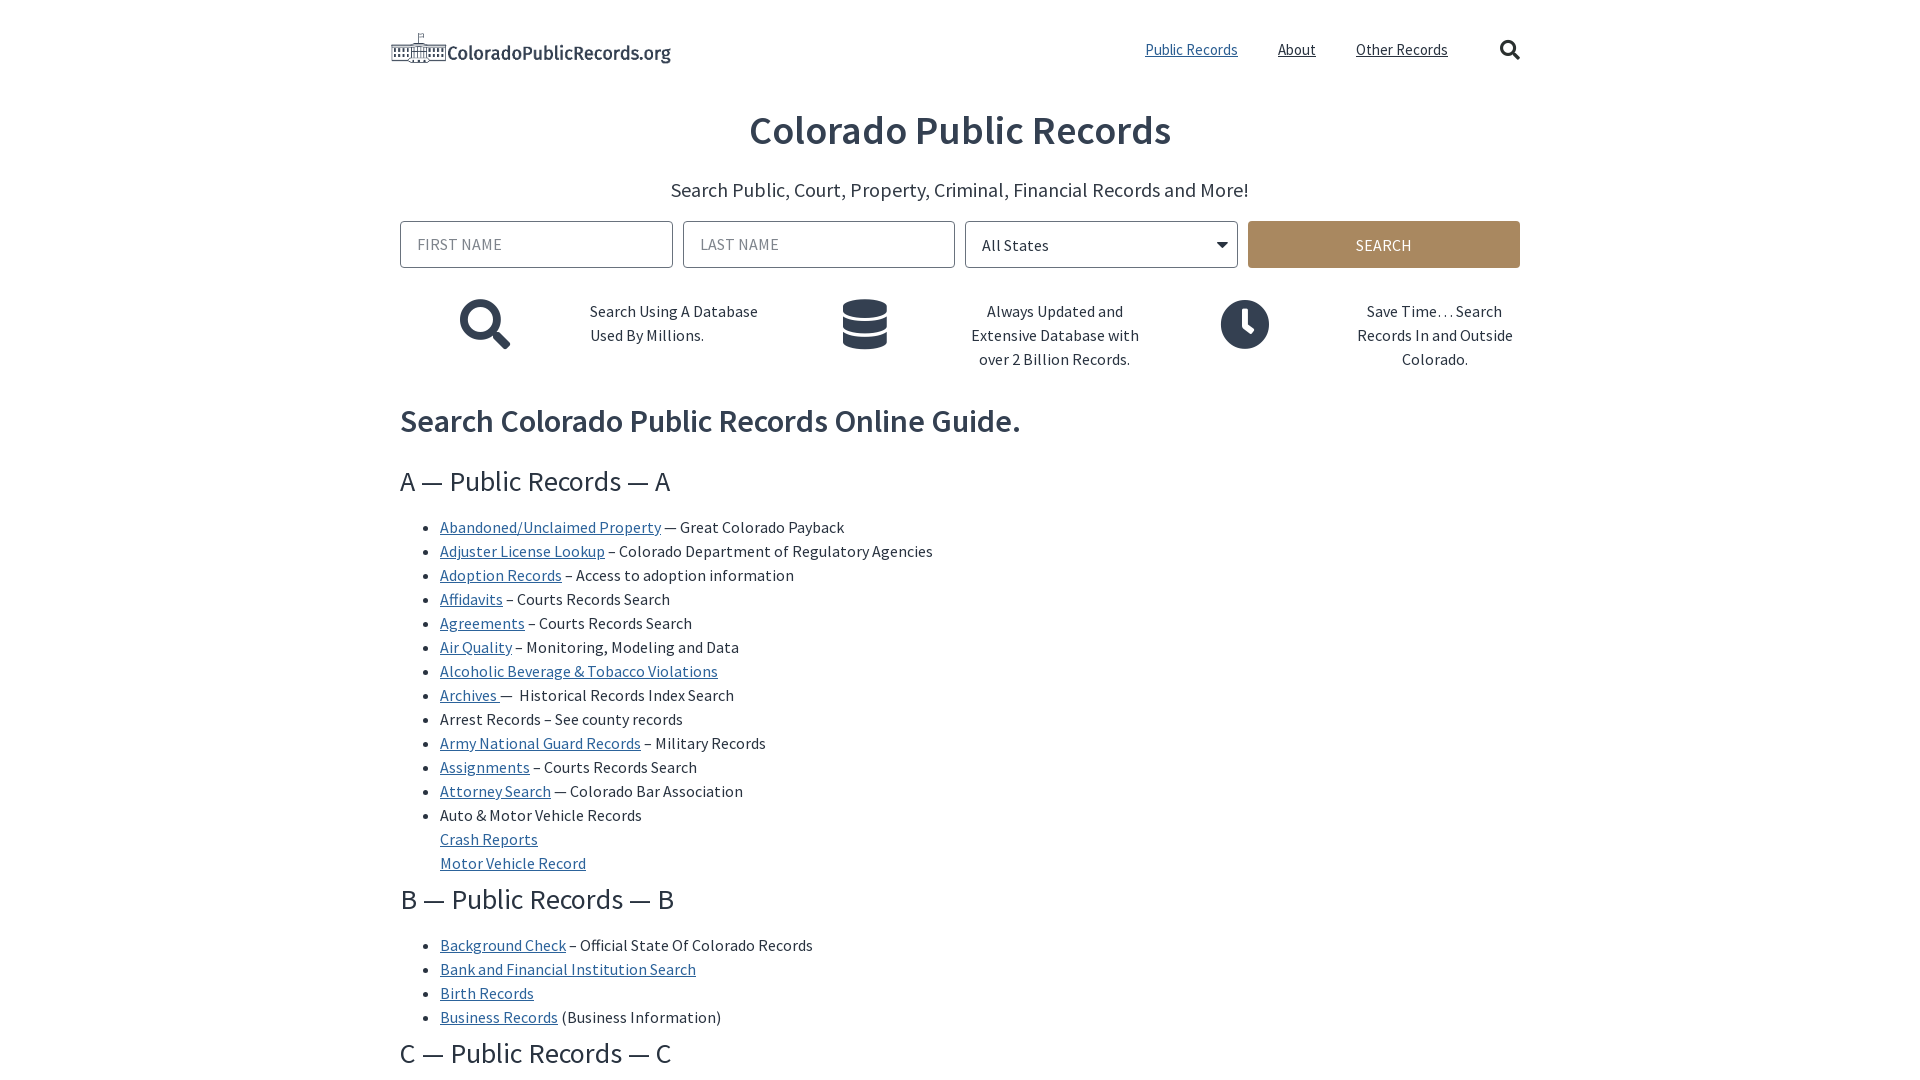1920x1080 pixels.
Task: Expand the All States state selector
Action: (1101, 244)
